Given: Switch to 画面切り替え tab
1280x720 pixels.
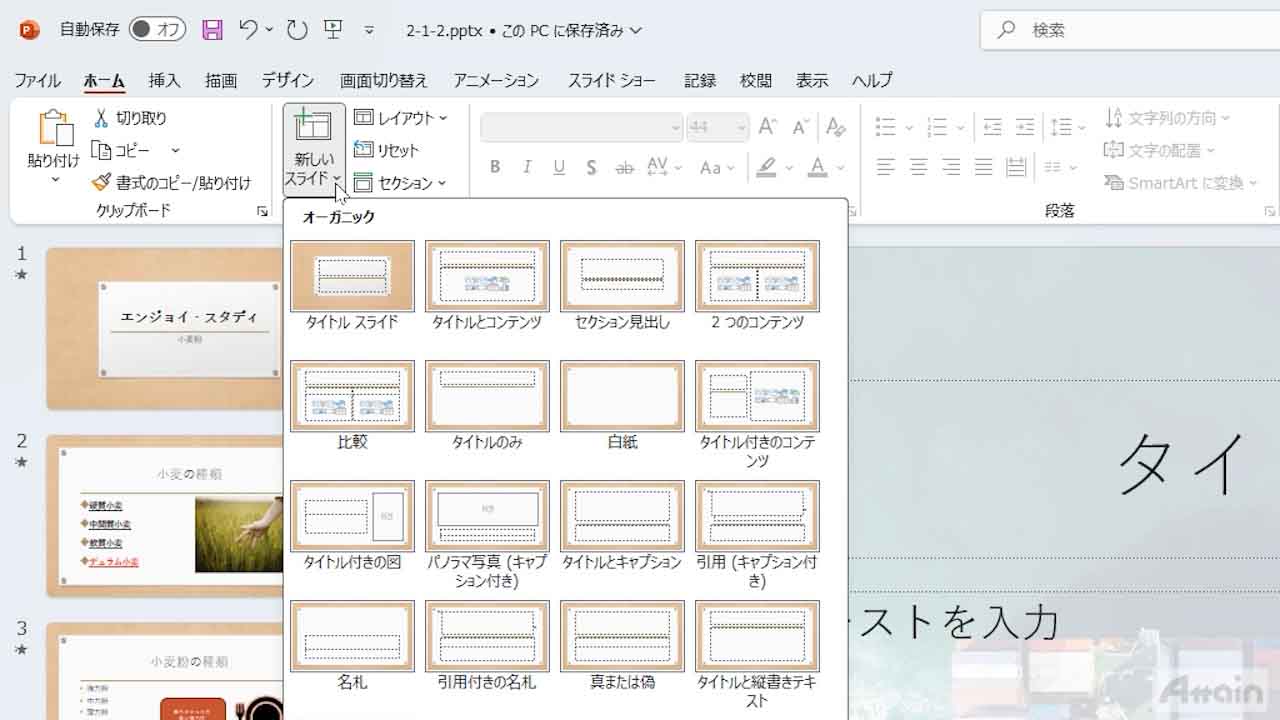Looking at the screenshot, I should (x=383, y=80).
